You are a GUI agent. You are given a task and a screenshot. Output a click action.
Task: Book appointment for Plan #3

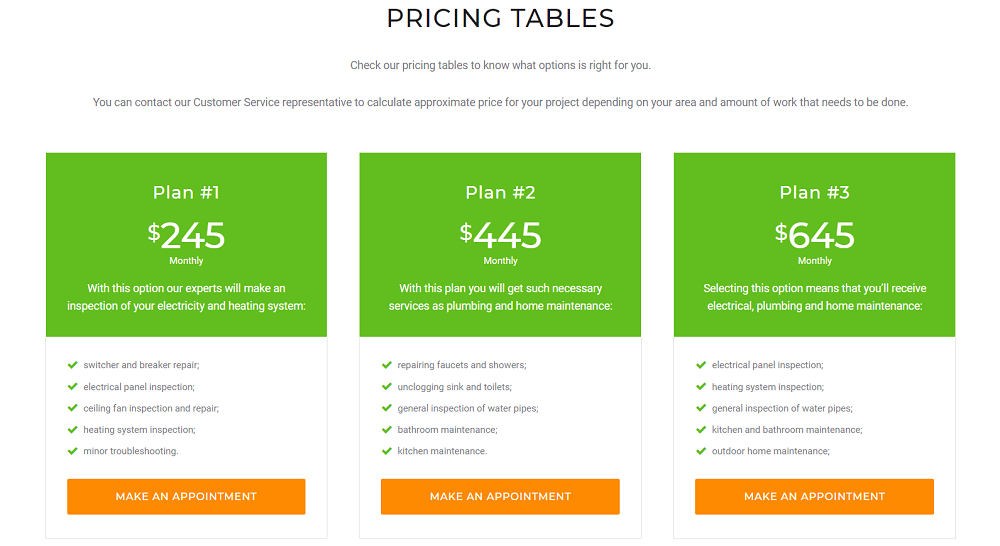[x=814, y=496]
